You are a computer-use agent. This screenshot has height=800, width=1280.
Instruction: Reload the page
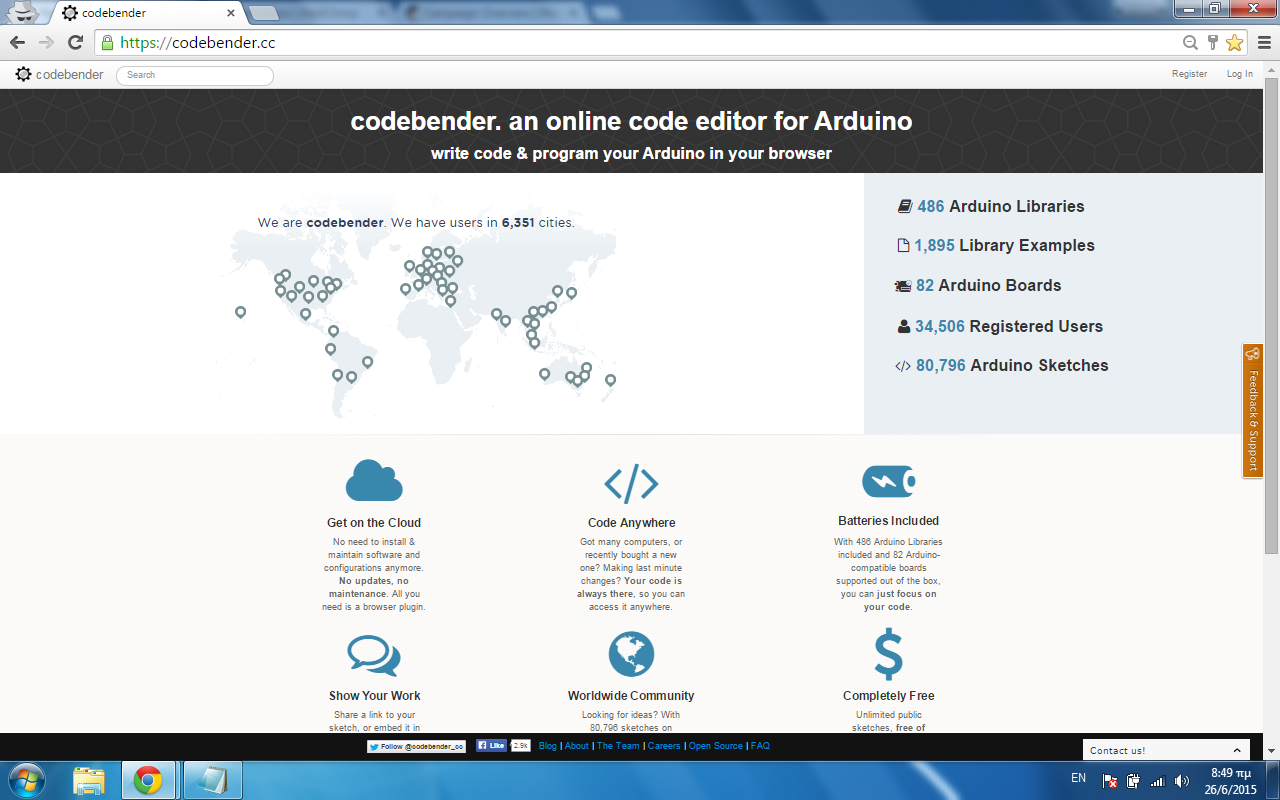[x=75, y=42]
